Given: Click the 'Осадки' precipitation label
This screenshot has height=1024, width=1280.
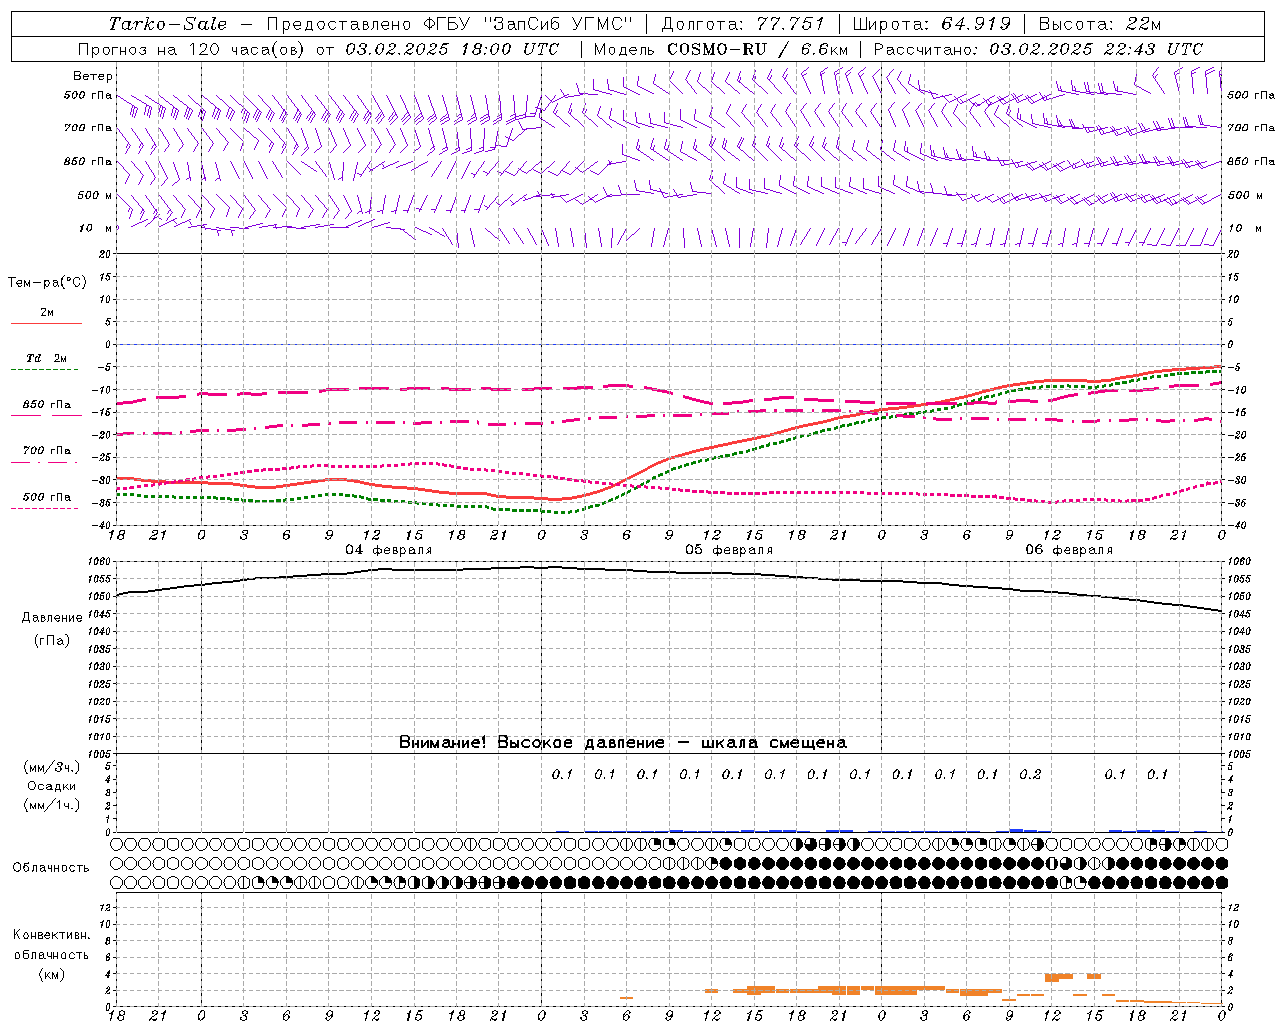Looking at the screenshot, I should click(x=52, y=786).
